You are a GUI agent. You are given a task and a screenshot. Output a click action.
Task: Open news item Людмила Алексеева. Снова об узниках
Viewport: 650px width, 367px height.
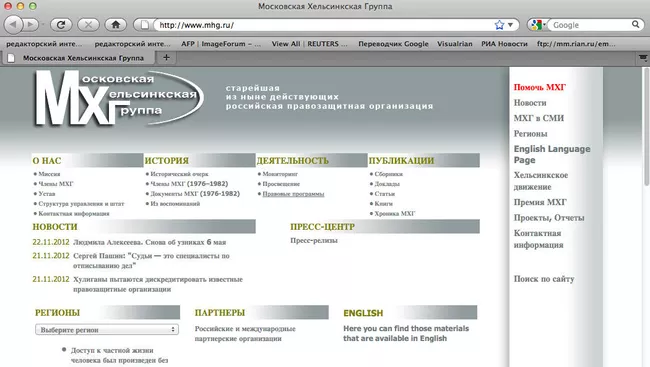150,242
